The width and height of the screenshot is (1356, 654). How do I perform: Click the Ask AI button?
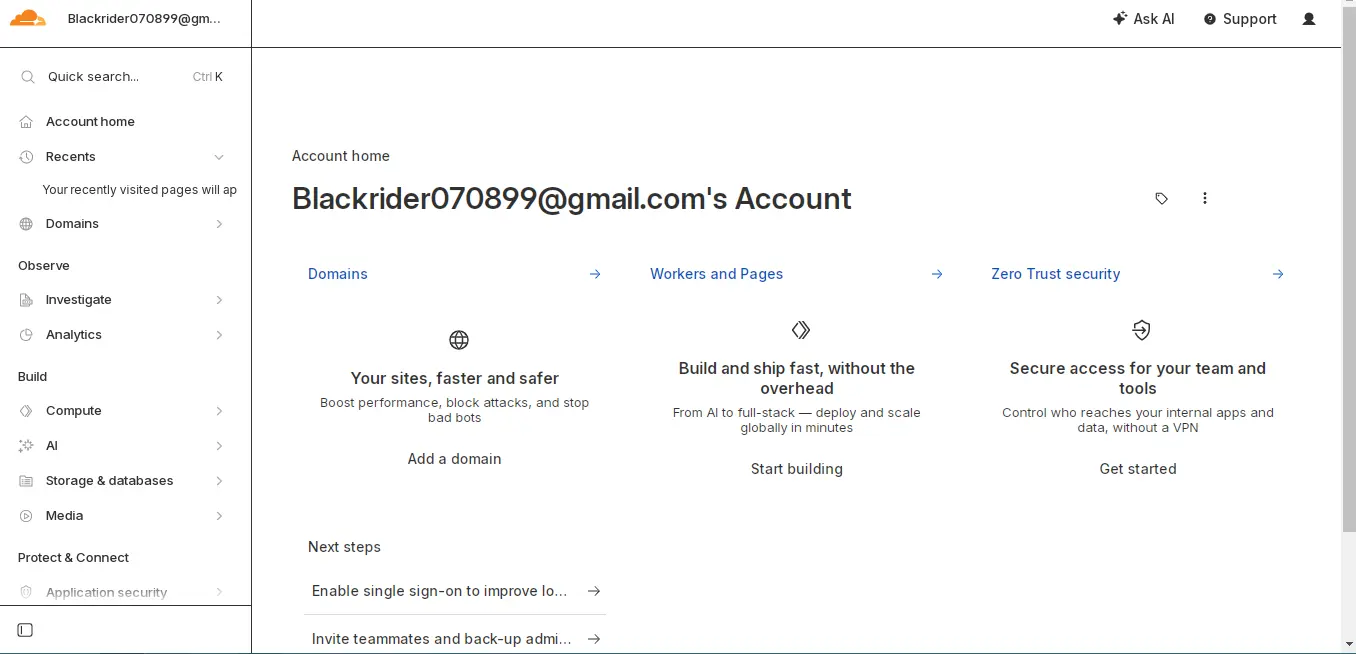point(1144,19)
